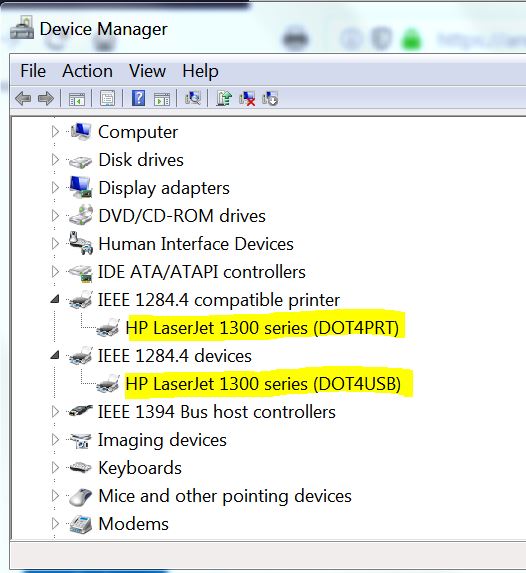Expand Mice and other pointing devices node
This screenshot has width=526, height=573.
[55, 496]
